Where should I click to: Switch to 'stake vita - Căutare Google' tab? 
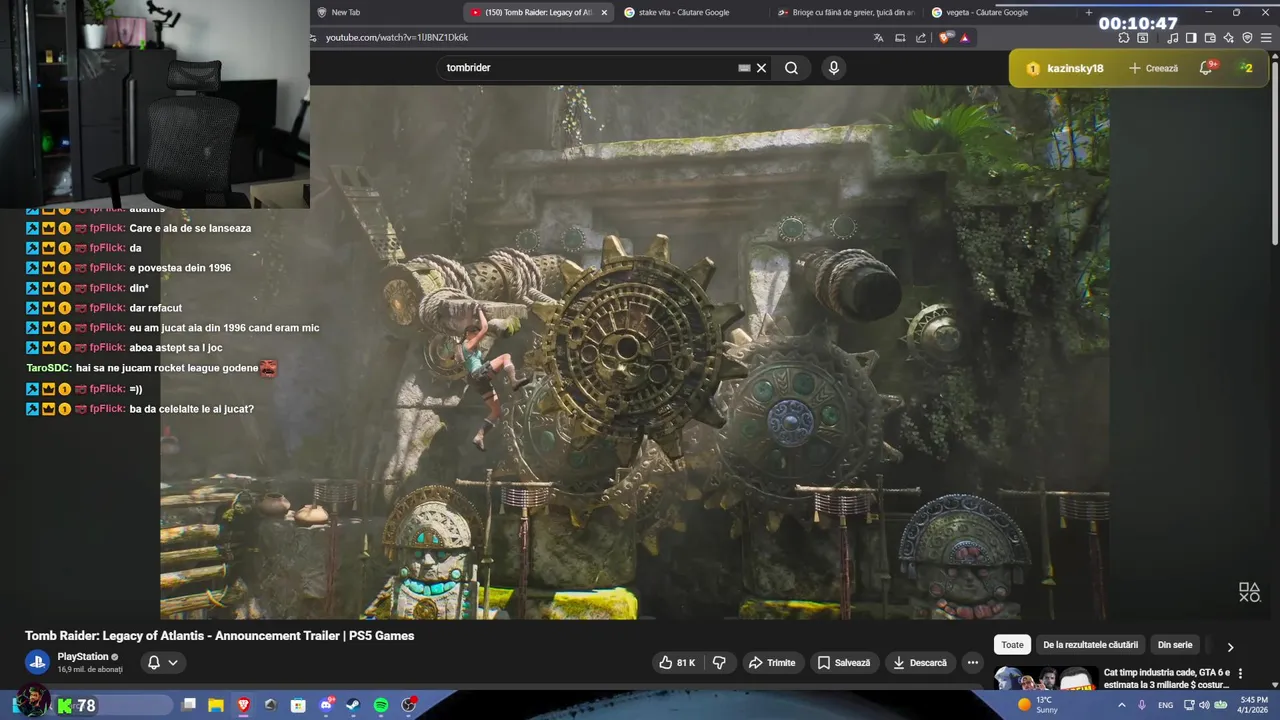[x=690, y=13]
